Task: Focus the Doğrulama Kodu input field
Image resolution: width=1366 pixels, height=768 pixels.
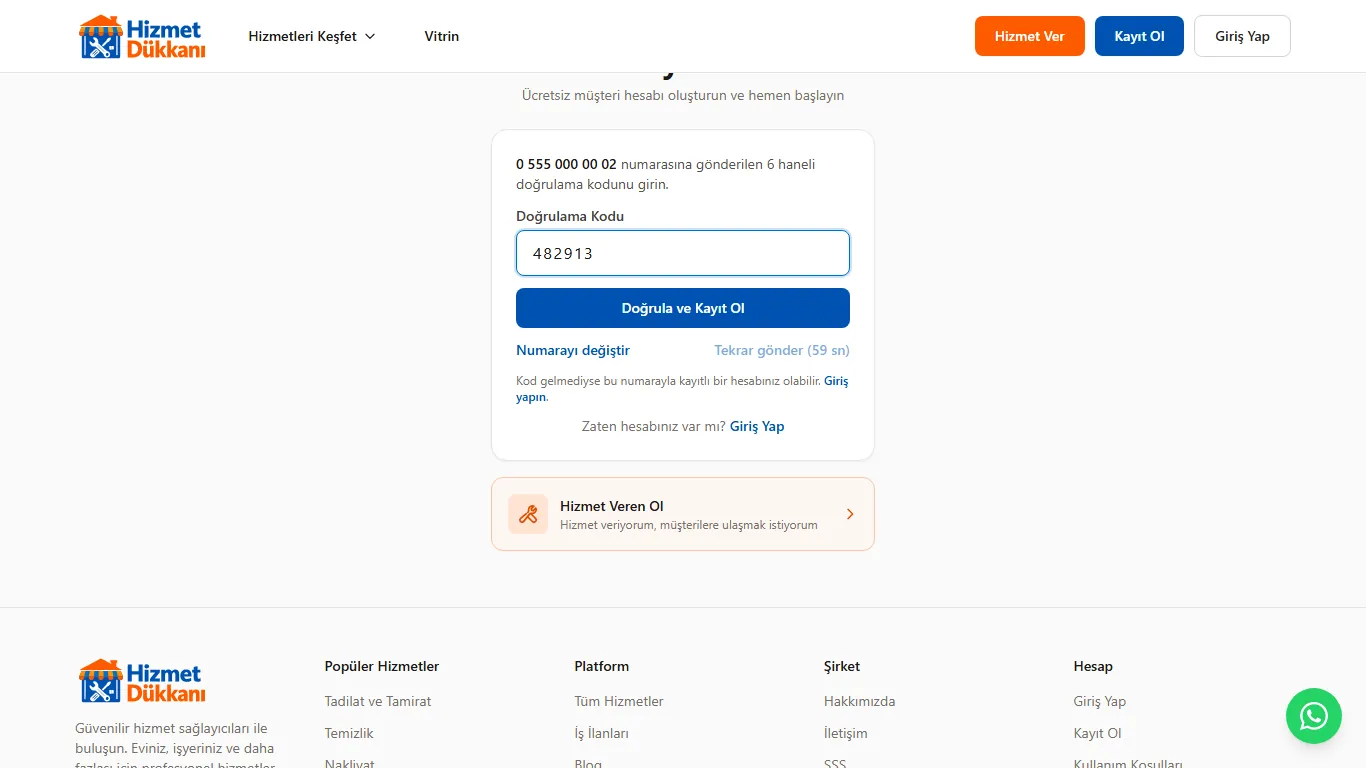Action: 683,253
